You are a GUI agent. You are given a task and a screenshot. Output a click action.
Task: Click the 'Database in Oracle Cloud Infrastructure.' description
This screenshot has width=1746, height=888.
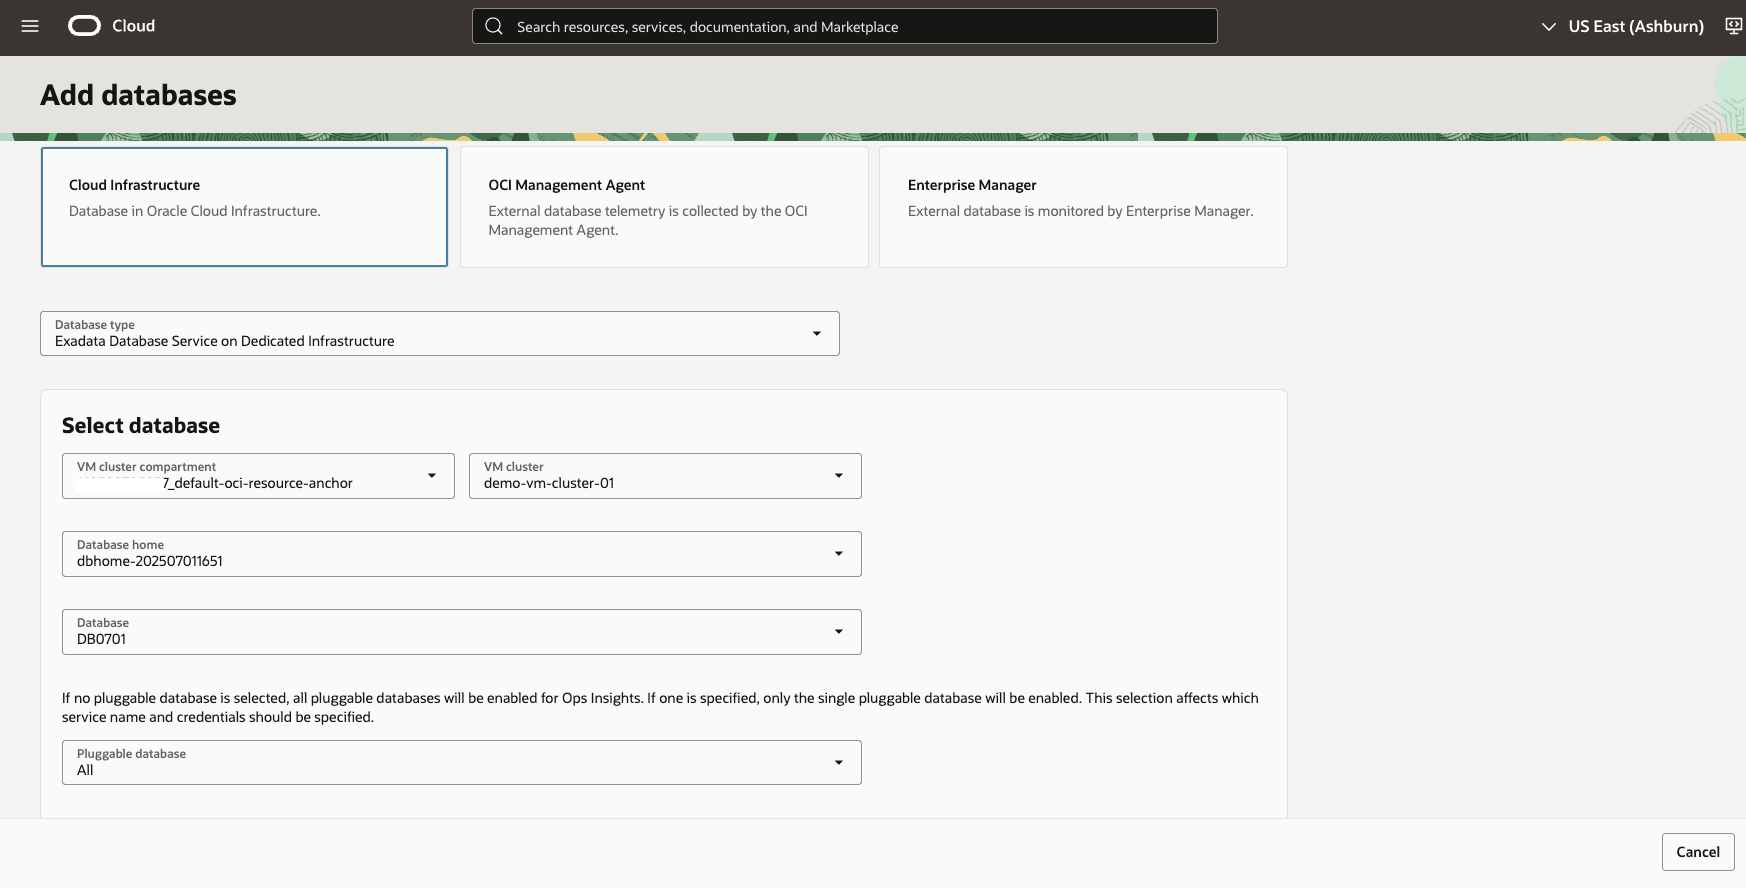click(195, 211)
